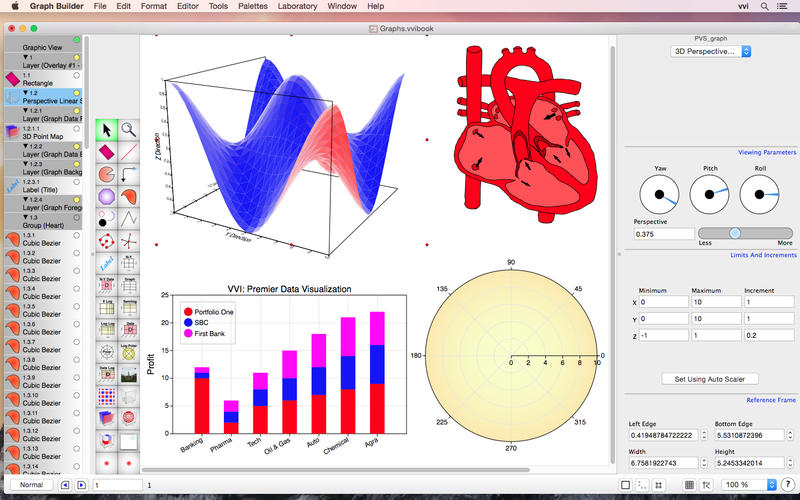Pick the red control-point circle tool
Image resolution: width=800 pixels, height=500 pixels.
coord(107,241)
